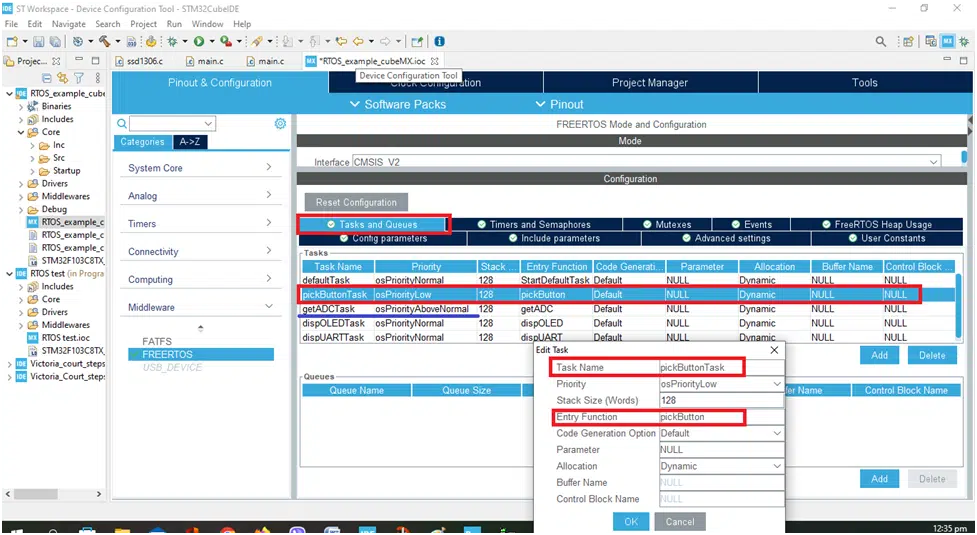Switch to the Device Configuration Tool MX perspective
This screenshot has width=977, height=535.
click(948, 41)
